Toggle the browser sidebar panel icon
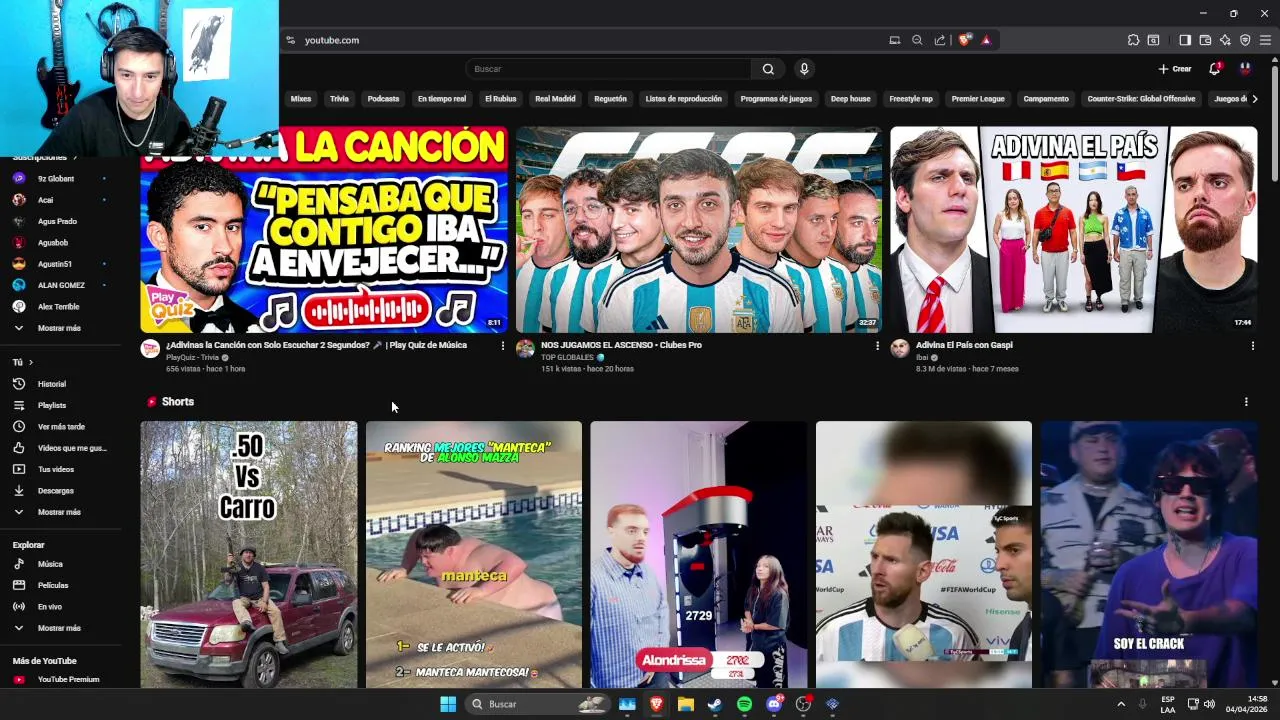Viewport: 1280px width, 720px height. [1184, 40]
